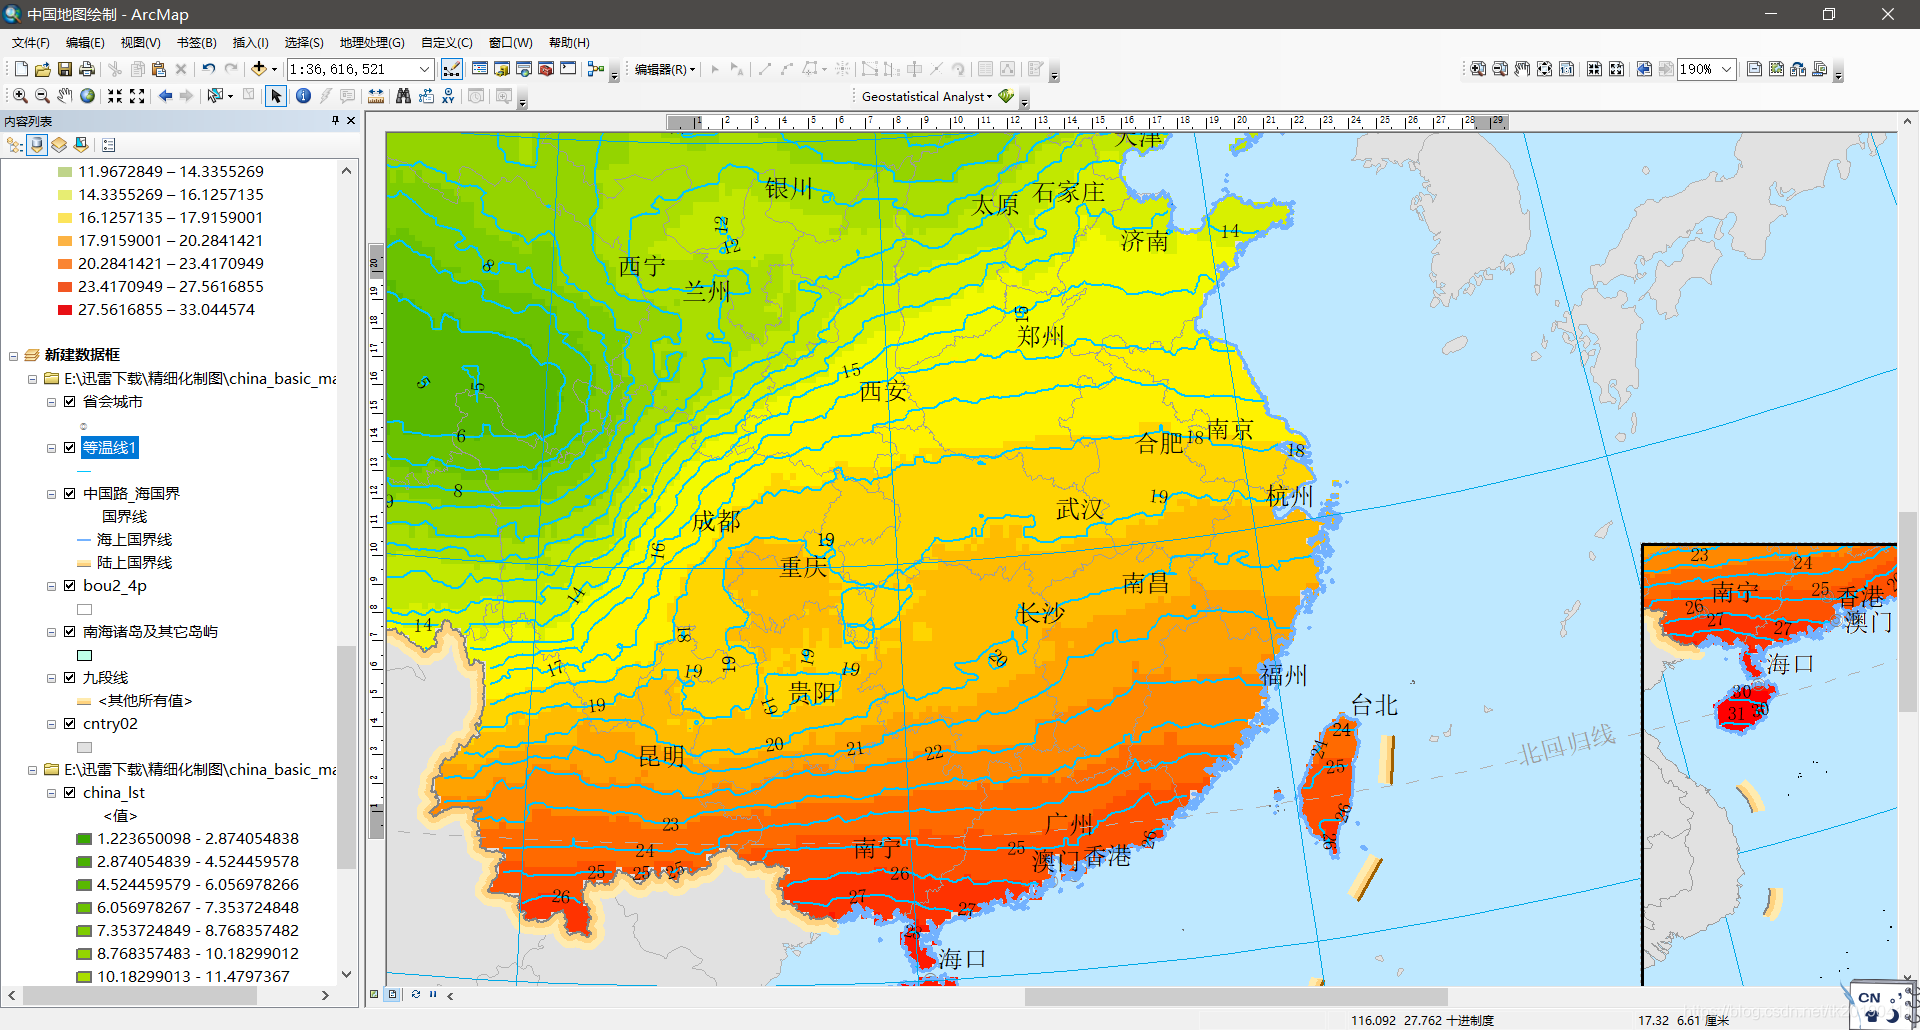The height and width of the screenshot is (1030, 1920).
Task: Switch to layout view button
Action: pos(393,994)
